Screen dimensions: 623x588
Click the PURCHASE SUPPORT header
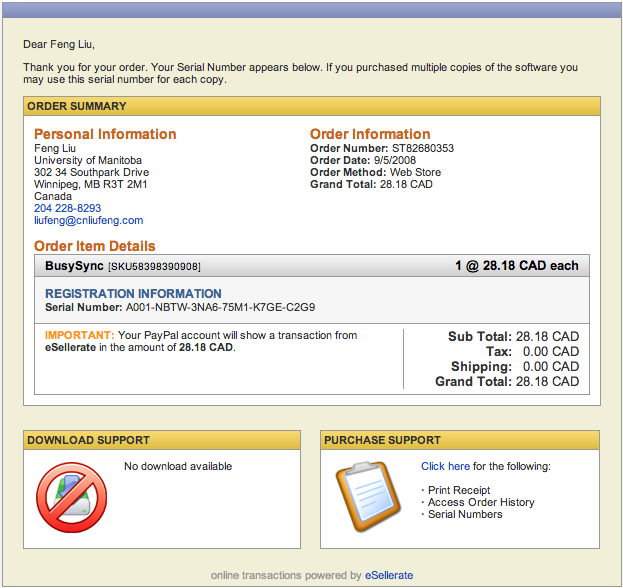tap(460, 440)
